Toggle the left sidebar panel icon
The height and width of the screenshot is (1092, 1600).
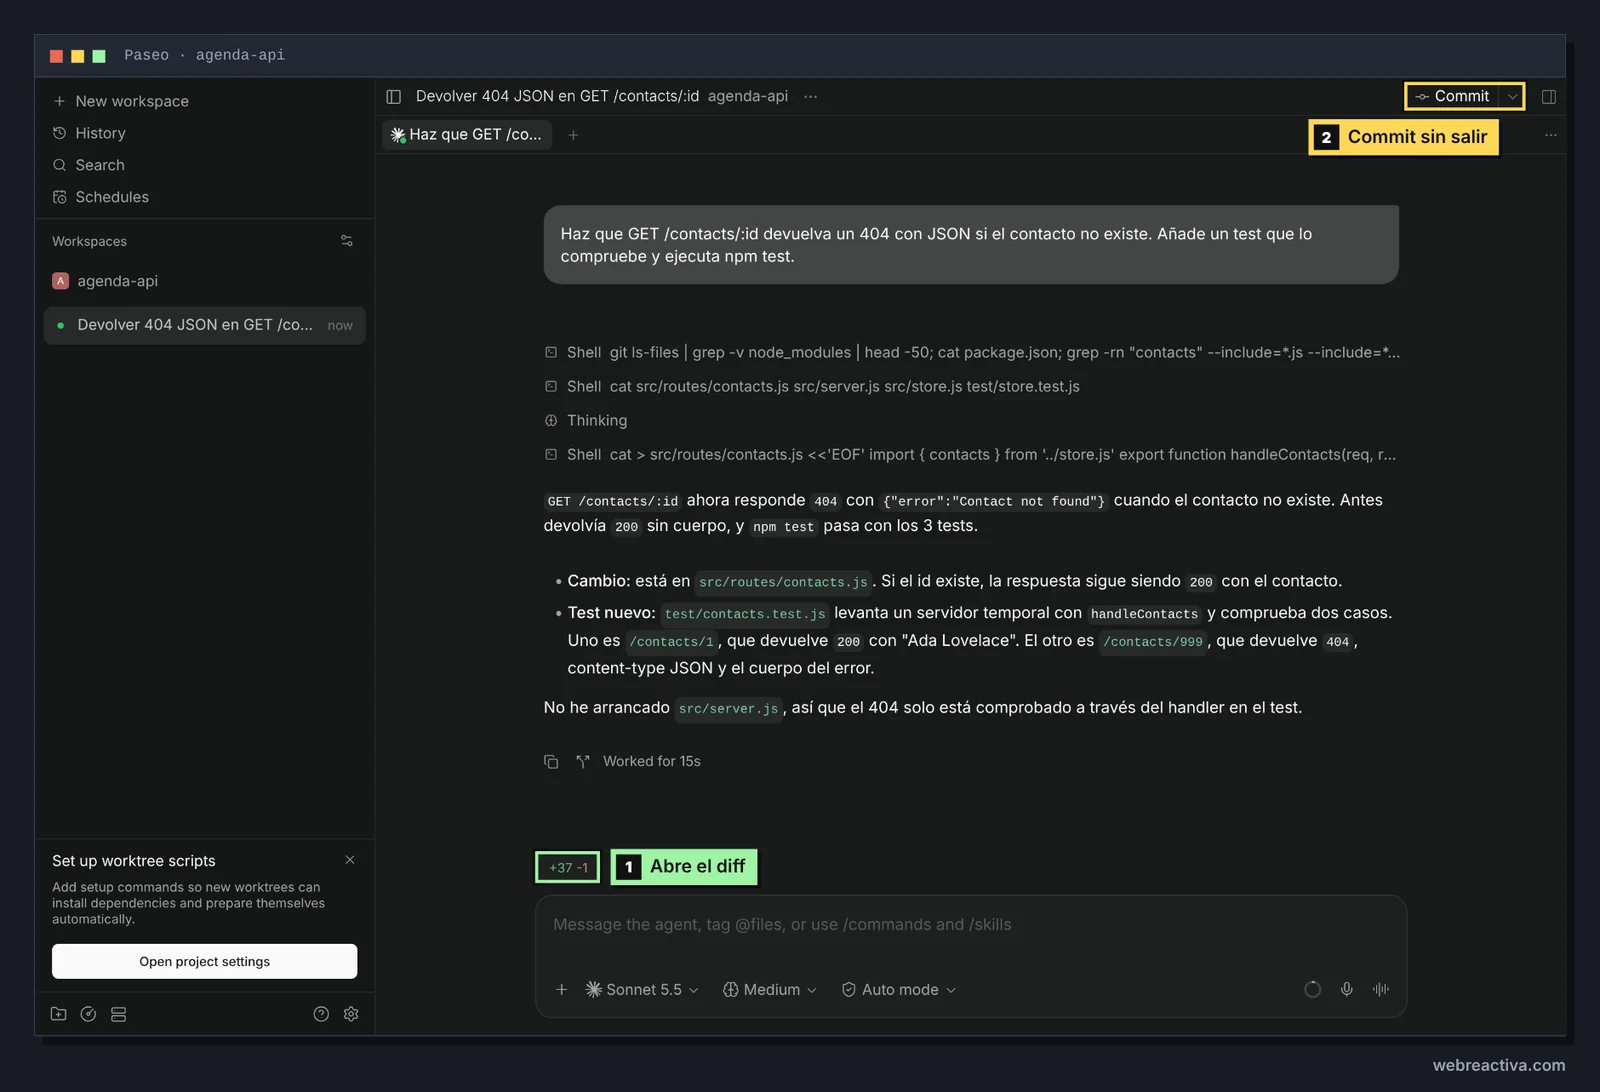tap(394, 97)
